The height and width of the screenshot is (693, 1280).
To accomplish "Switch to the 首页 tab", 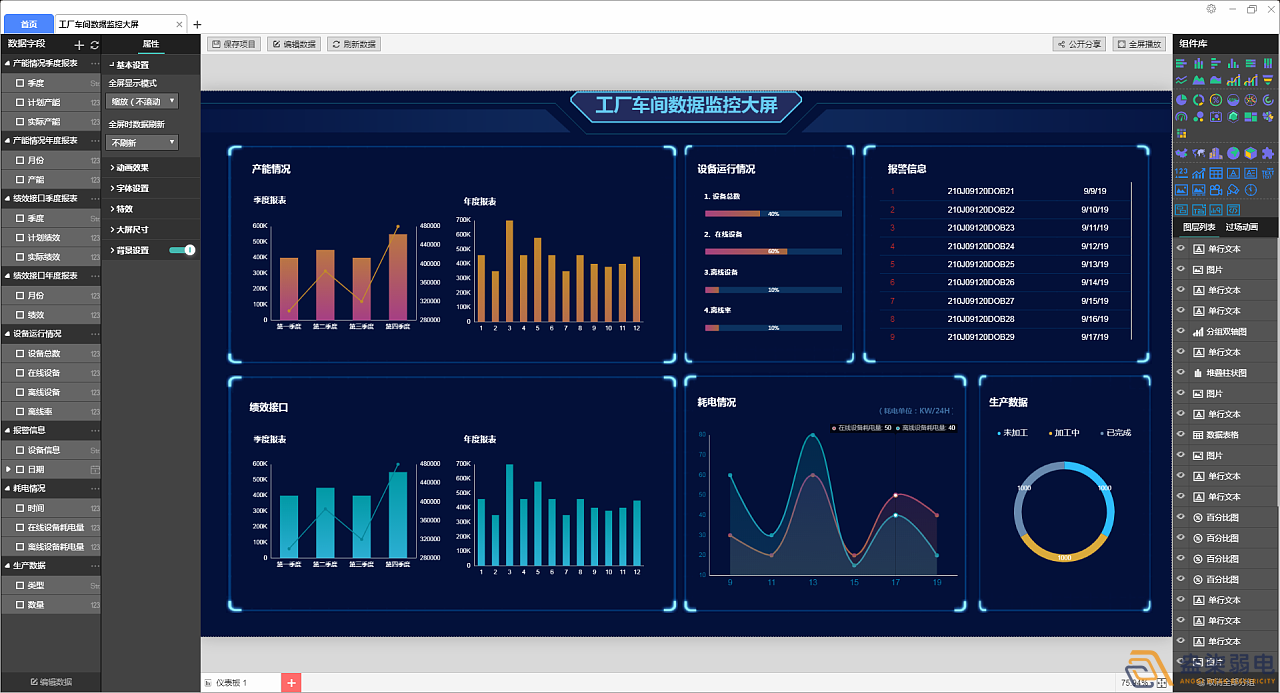I will 28,24.
